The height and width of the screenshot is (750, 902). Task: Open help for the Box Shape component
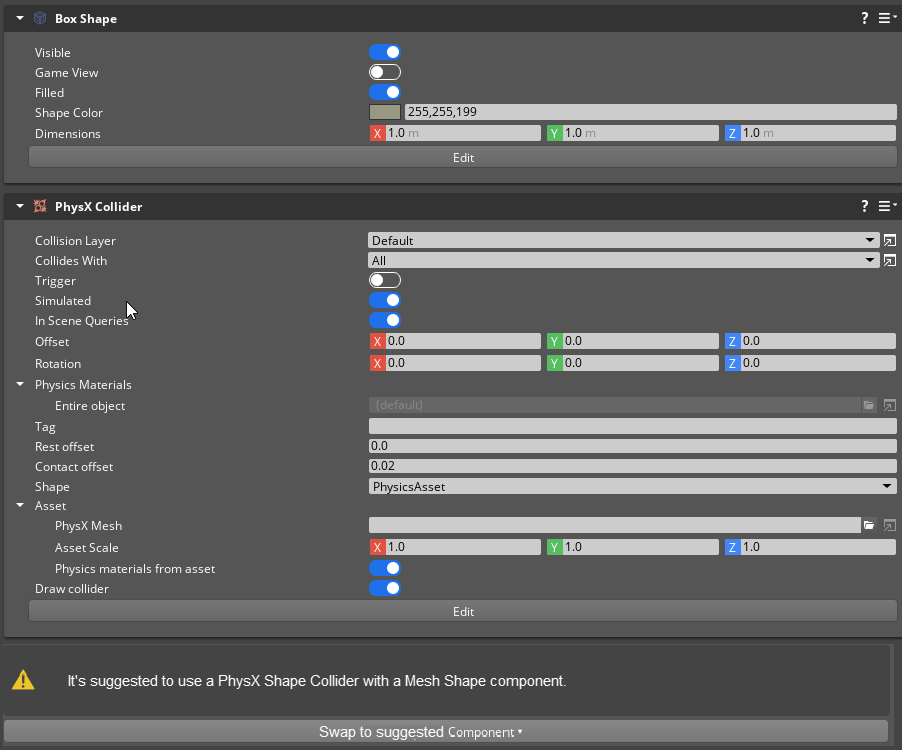point(864,17)
